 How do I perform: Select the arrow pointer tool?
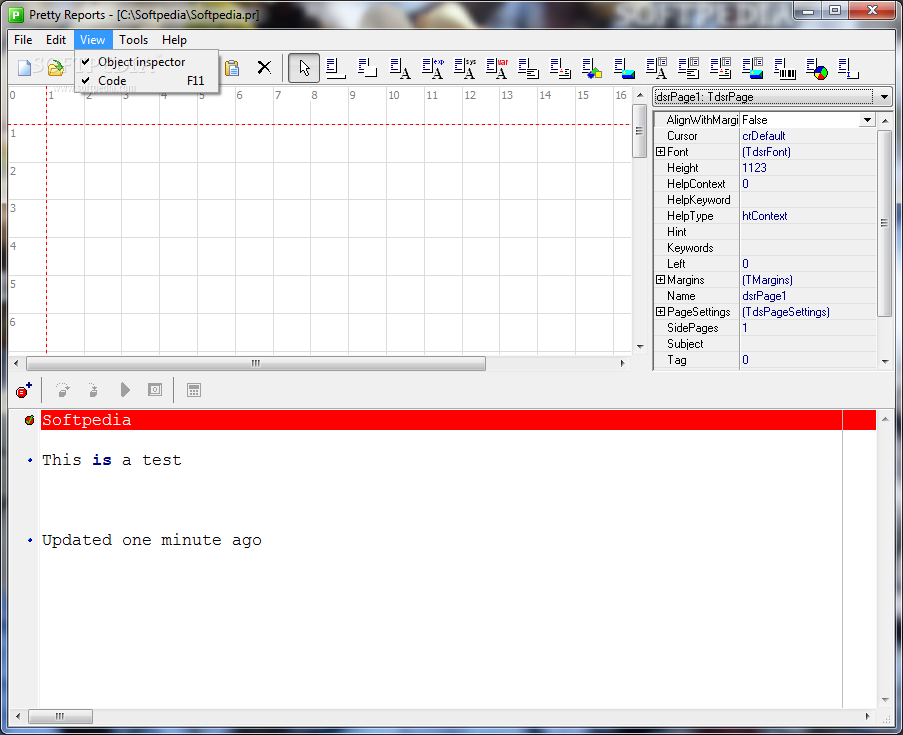coord(303,68)
